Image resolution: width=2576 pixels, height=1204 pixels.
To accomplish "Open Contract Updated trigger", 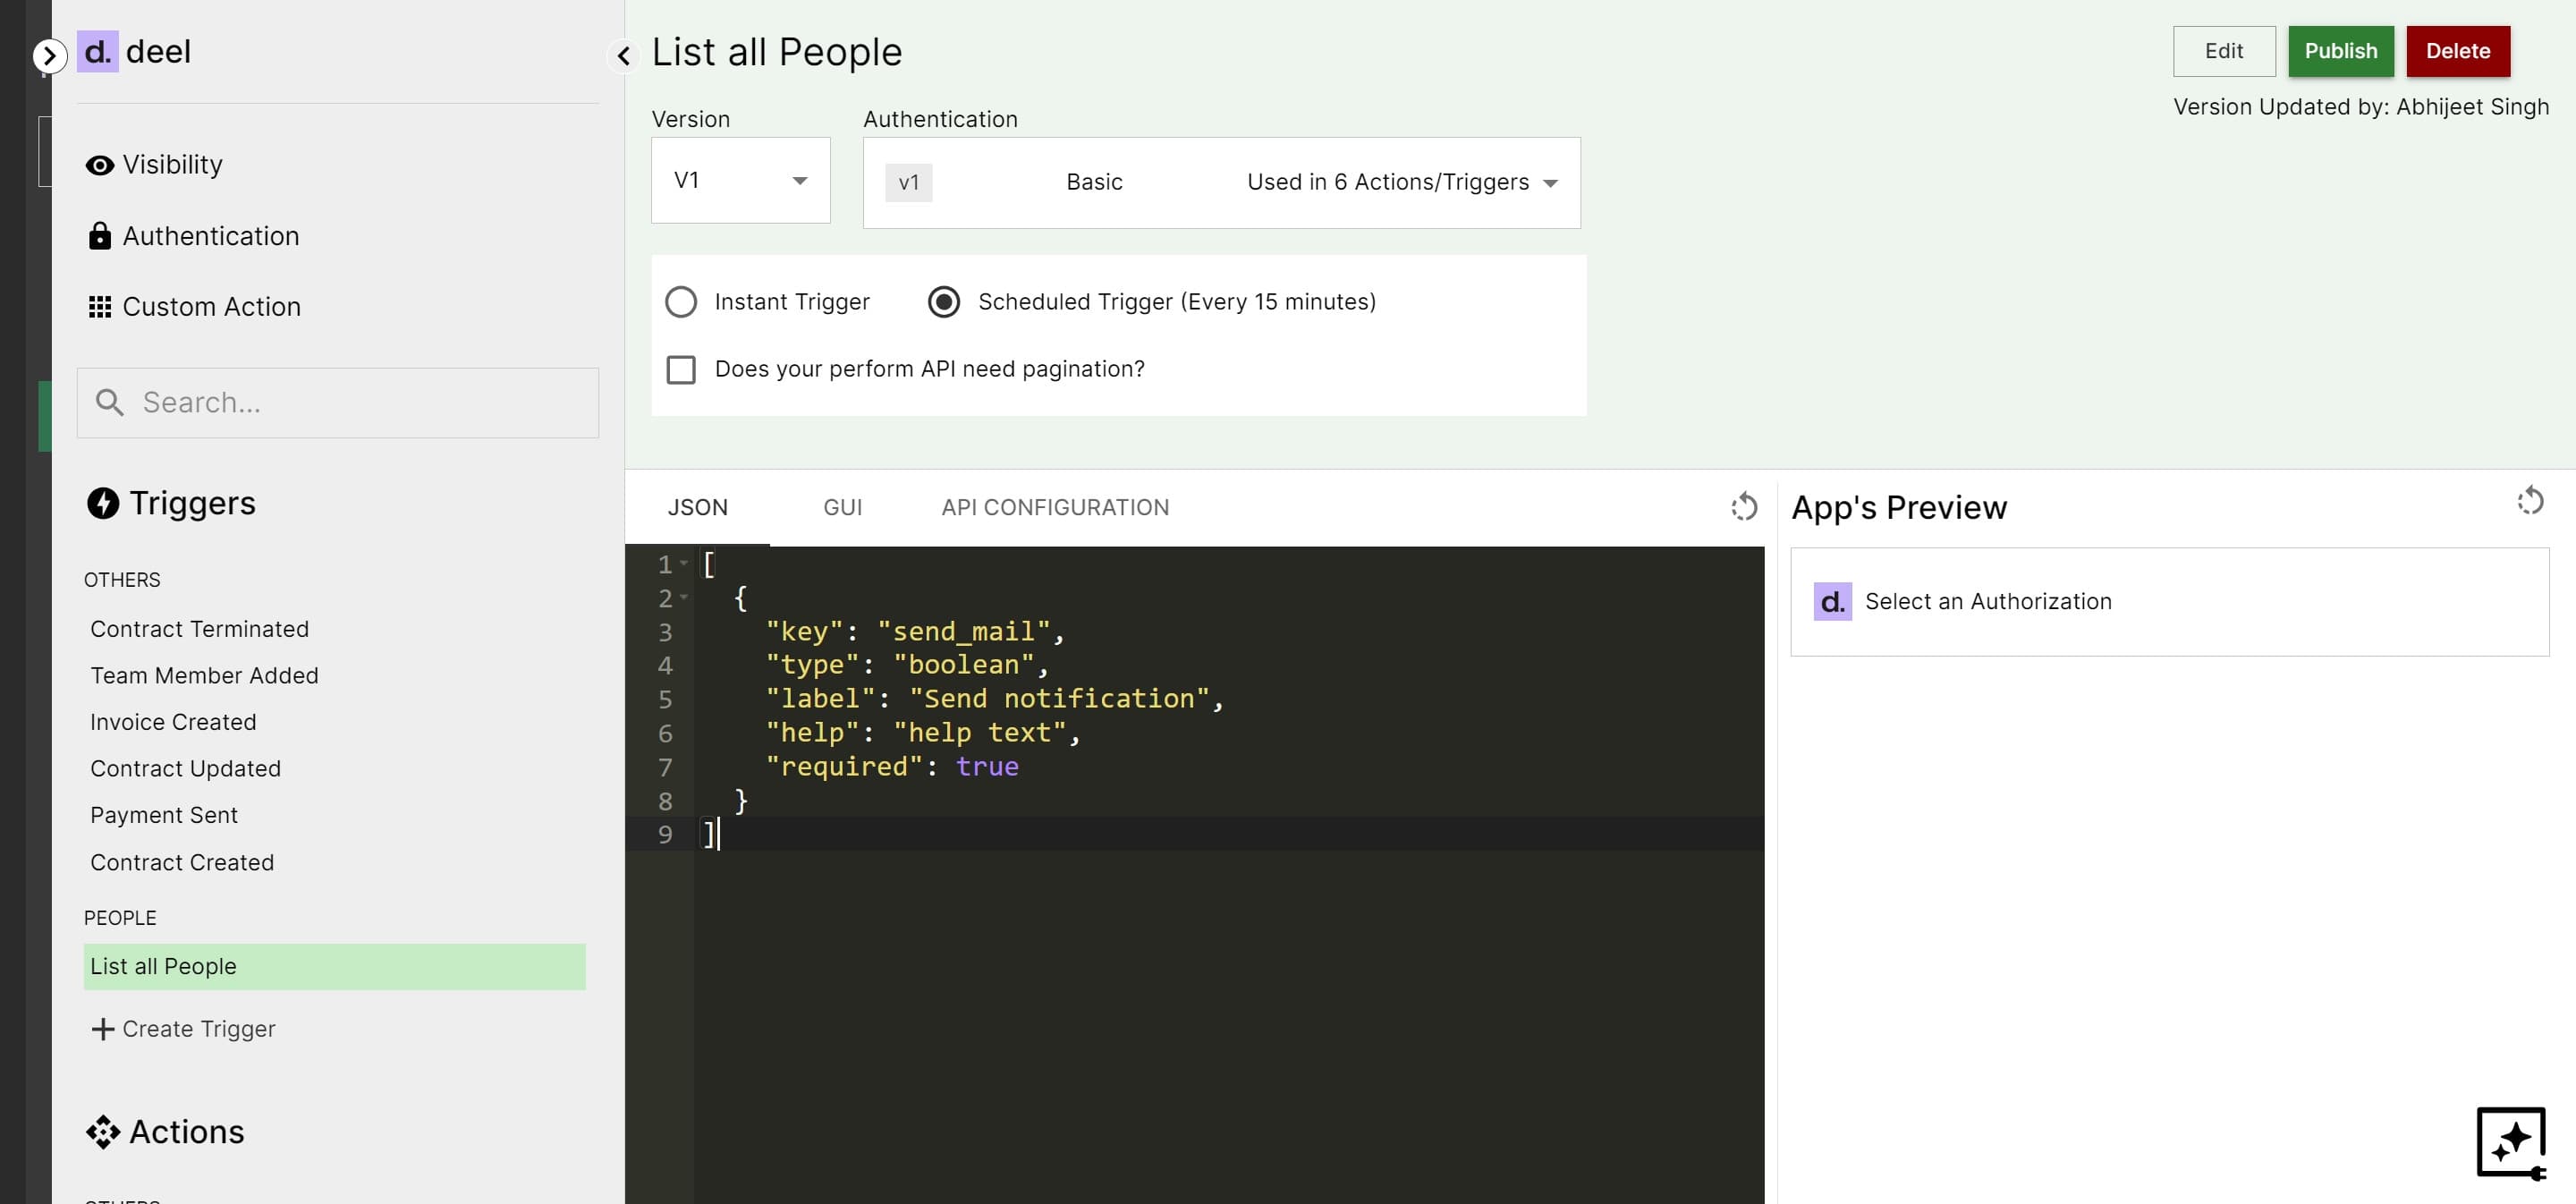I will coord(186,769).
